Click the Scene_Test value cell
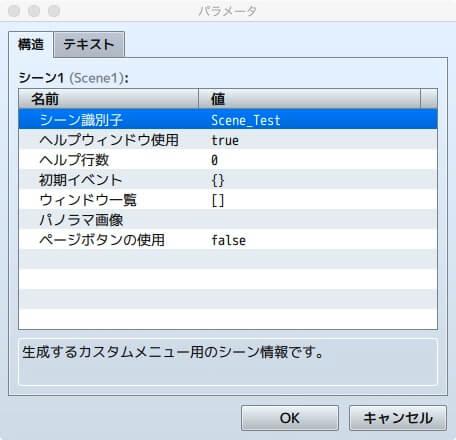 point(246,120)
